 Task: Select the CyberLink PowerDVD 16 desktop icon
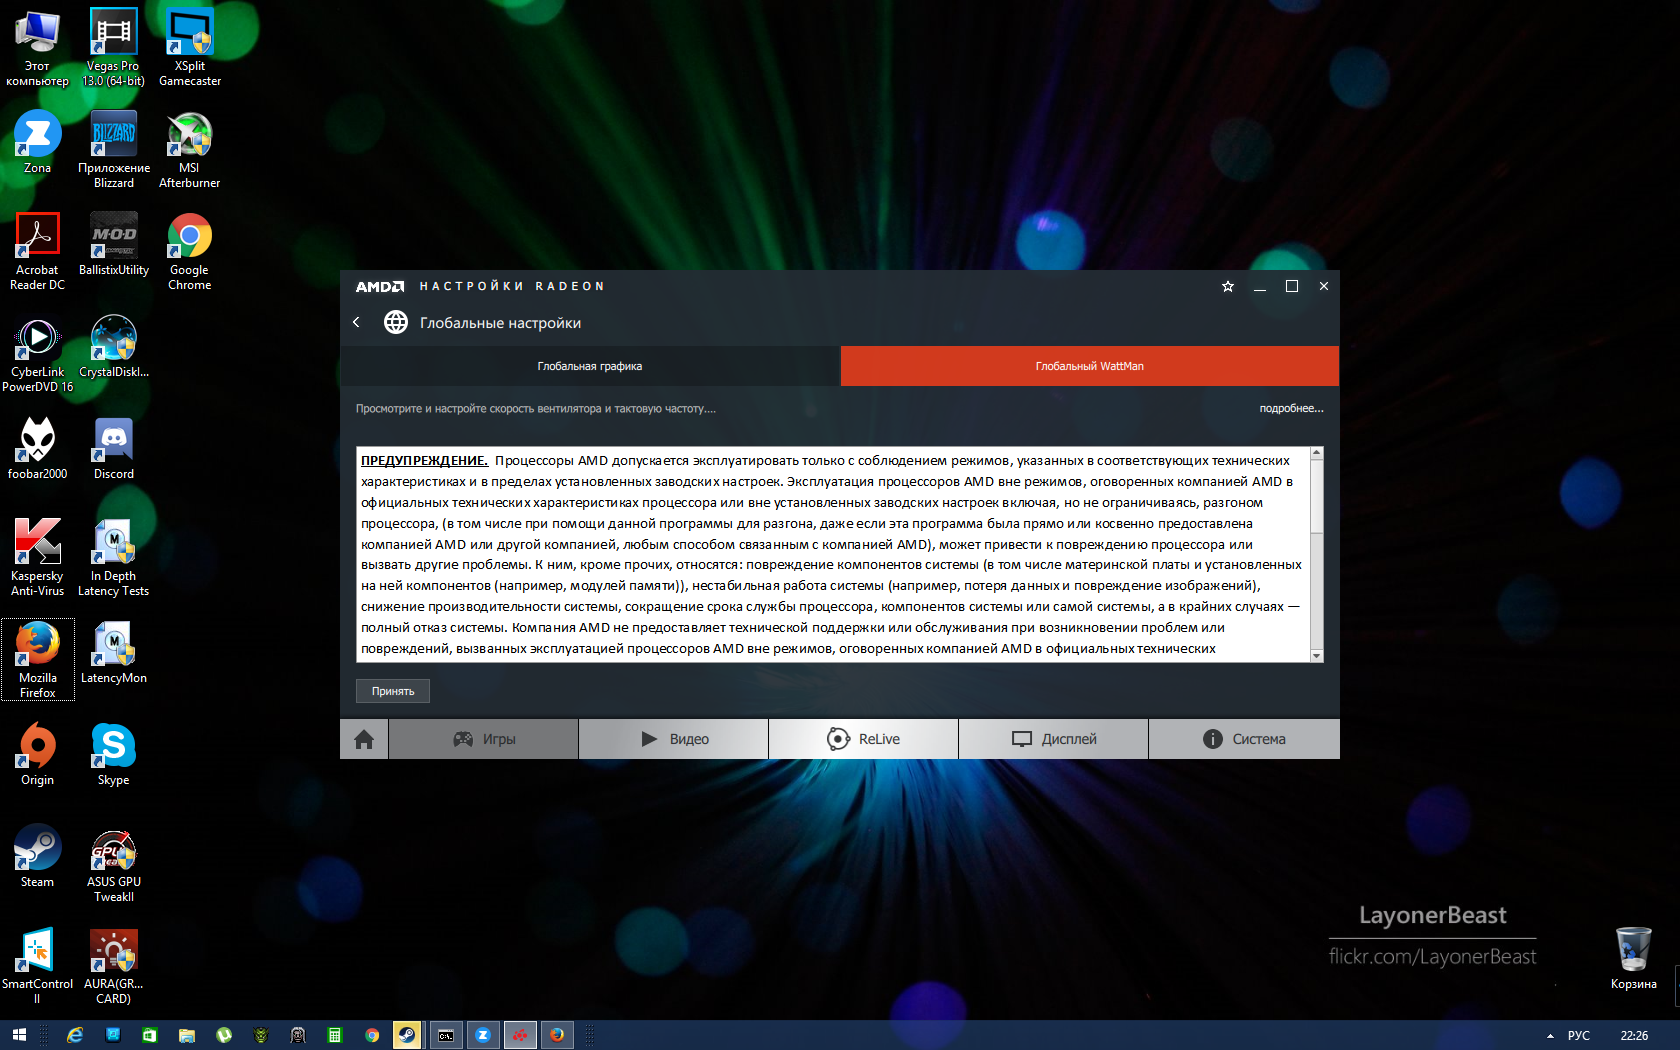(37, 354)
